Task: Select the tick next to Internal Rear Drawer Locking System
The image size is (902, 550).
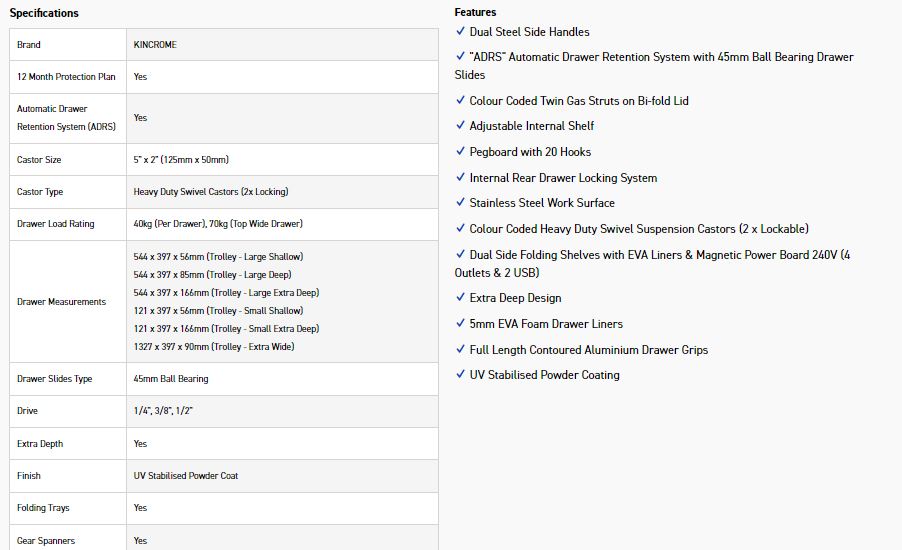Action: tap(460, 178)
